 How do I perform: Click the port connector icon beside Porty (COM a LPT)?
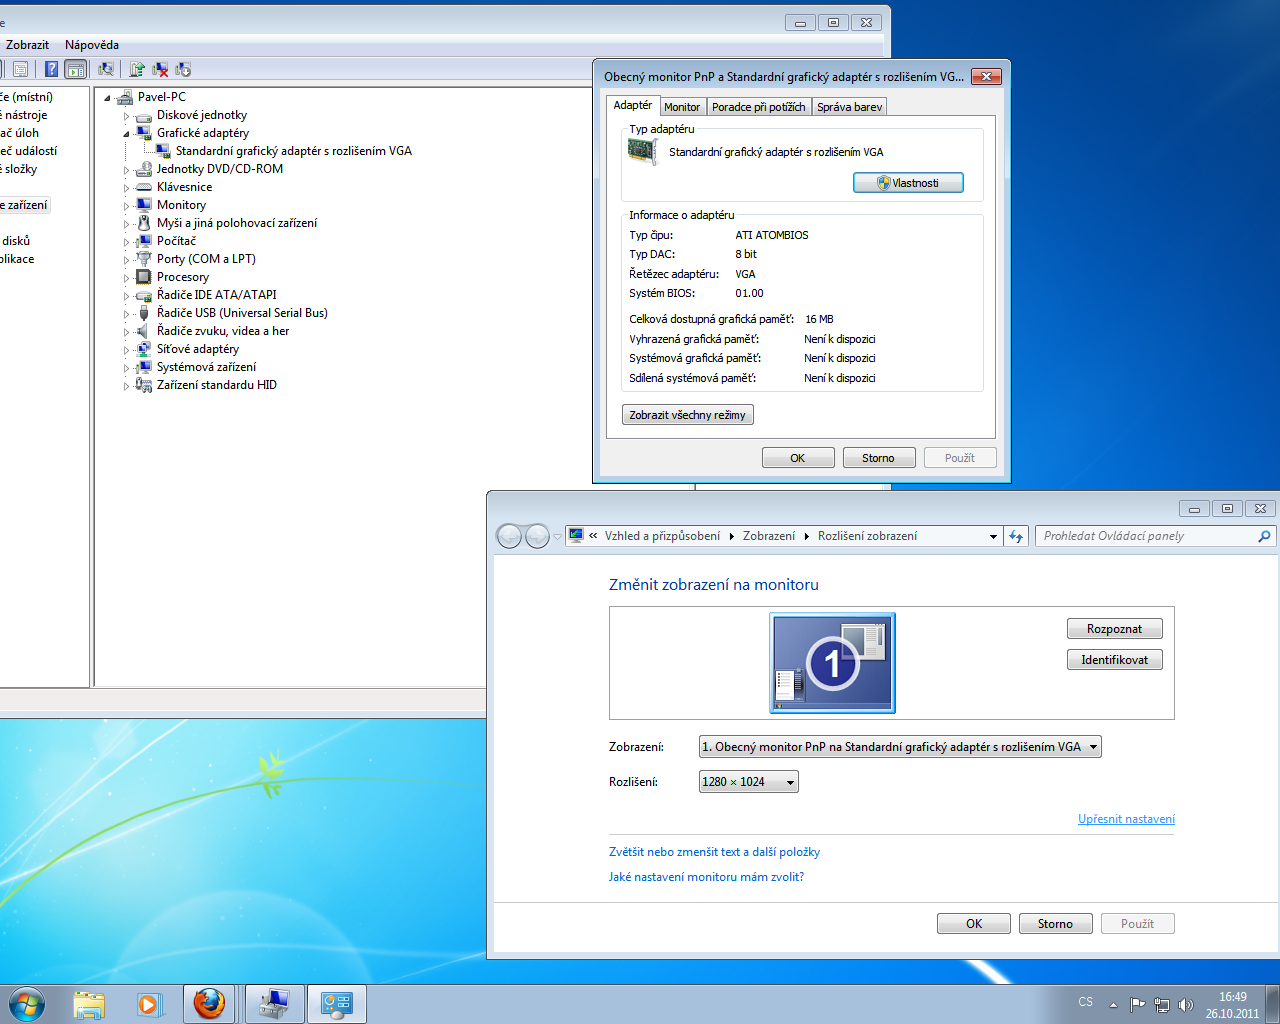pos(144,259)
